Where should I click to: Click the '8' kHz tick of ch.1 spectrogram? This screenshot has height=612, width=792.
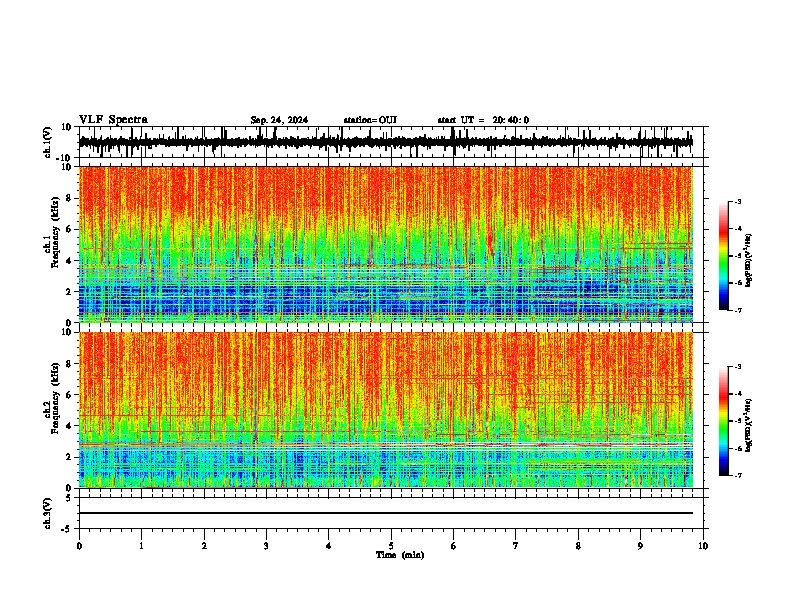pos(70,198)
